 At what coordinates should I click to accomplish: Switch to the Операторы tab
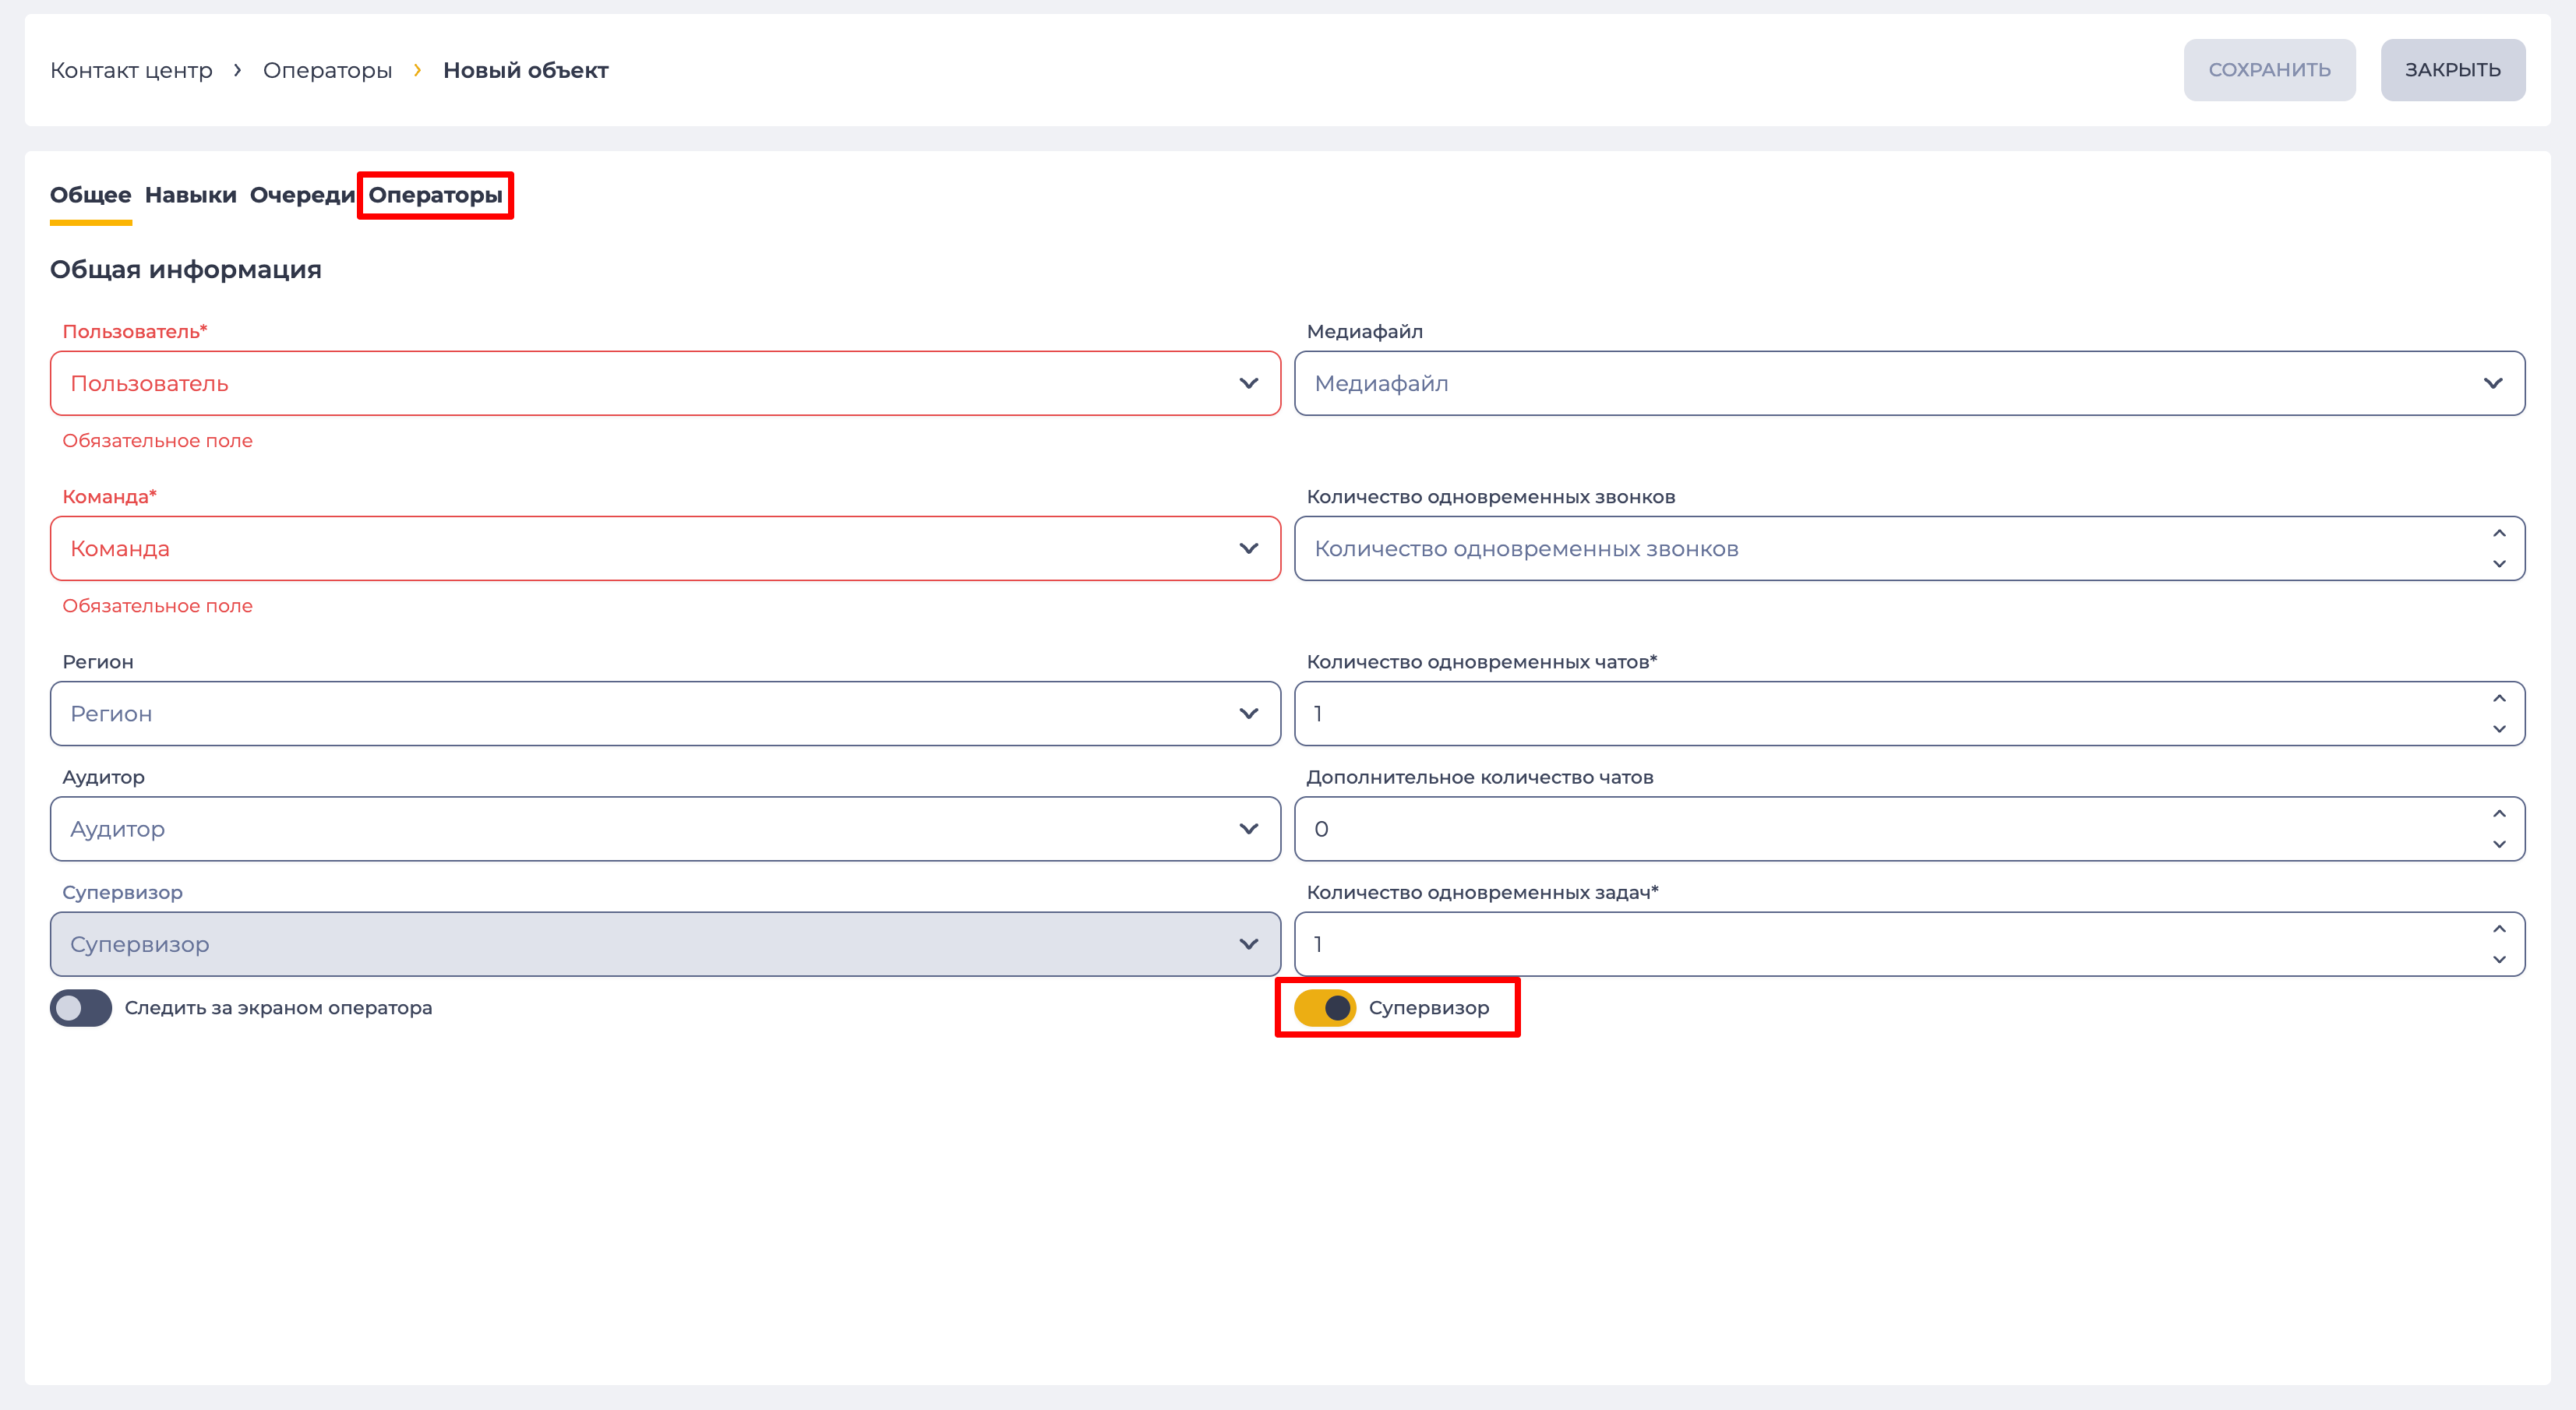point(436,195)
